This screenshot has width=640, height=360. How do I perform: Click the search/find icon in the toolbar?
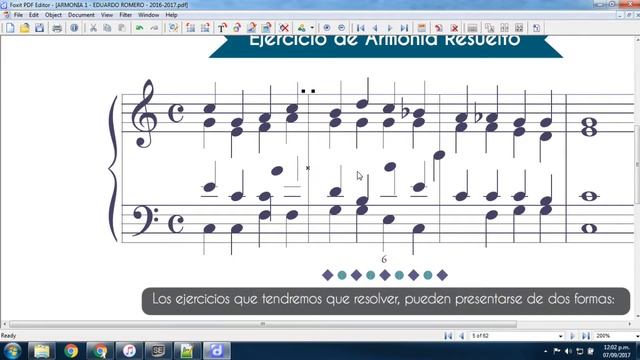[x=173, y=28]
